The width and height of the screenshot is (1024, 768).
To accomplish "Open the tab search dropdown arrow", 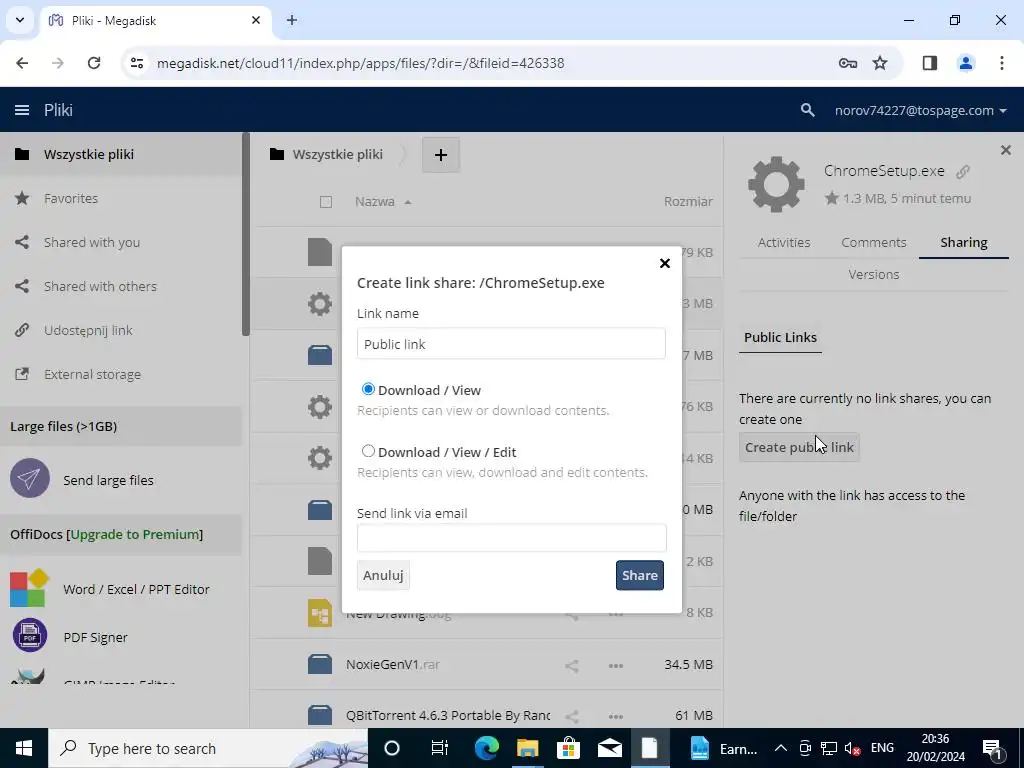I will click(20, 20).
